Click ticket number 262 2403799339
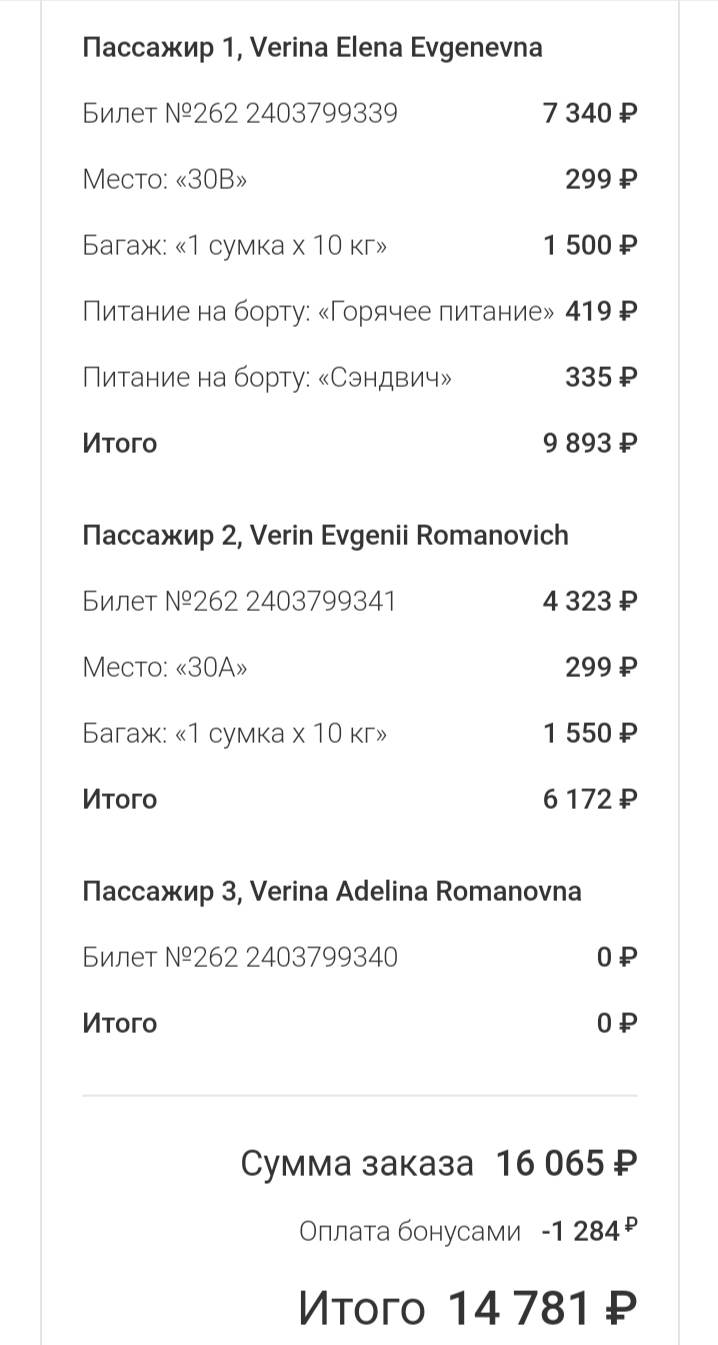The height and width of the screenshot is (1345, 718). pyautogui.click(x=240, y=113)
